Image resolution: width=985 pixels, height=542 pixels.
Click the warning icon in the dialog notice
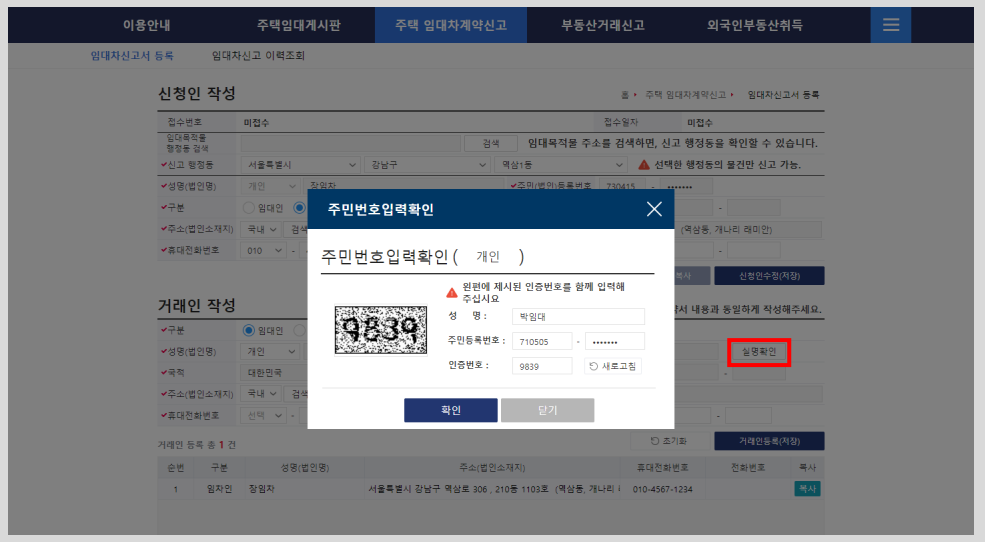coord(452,293)
